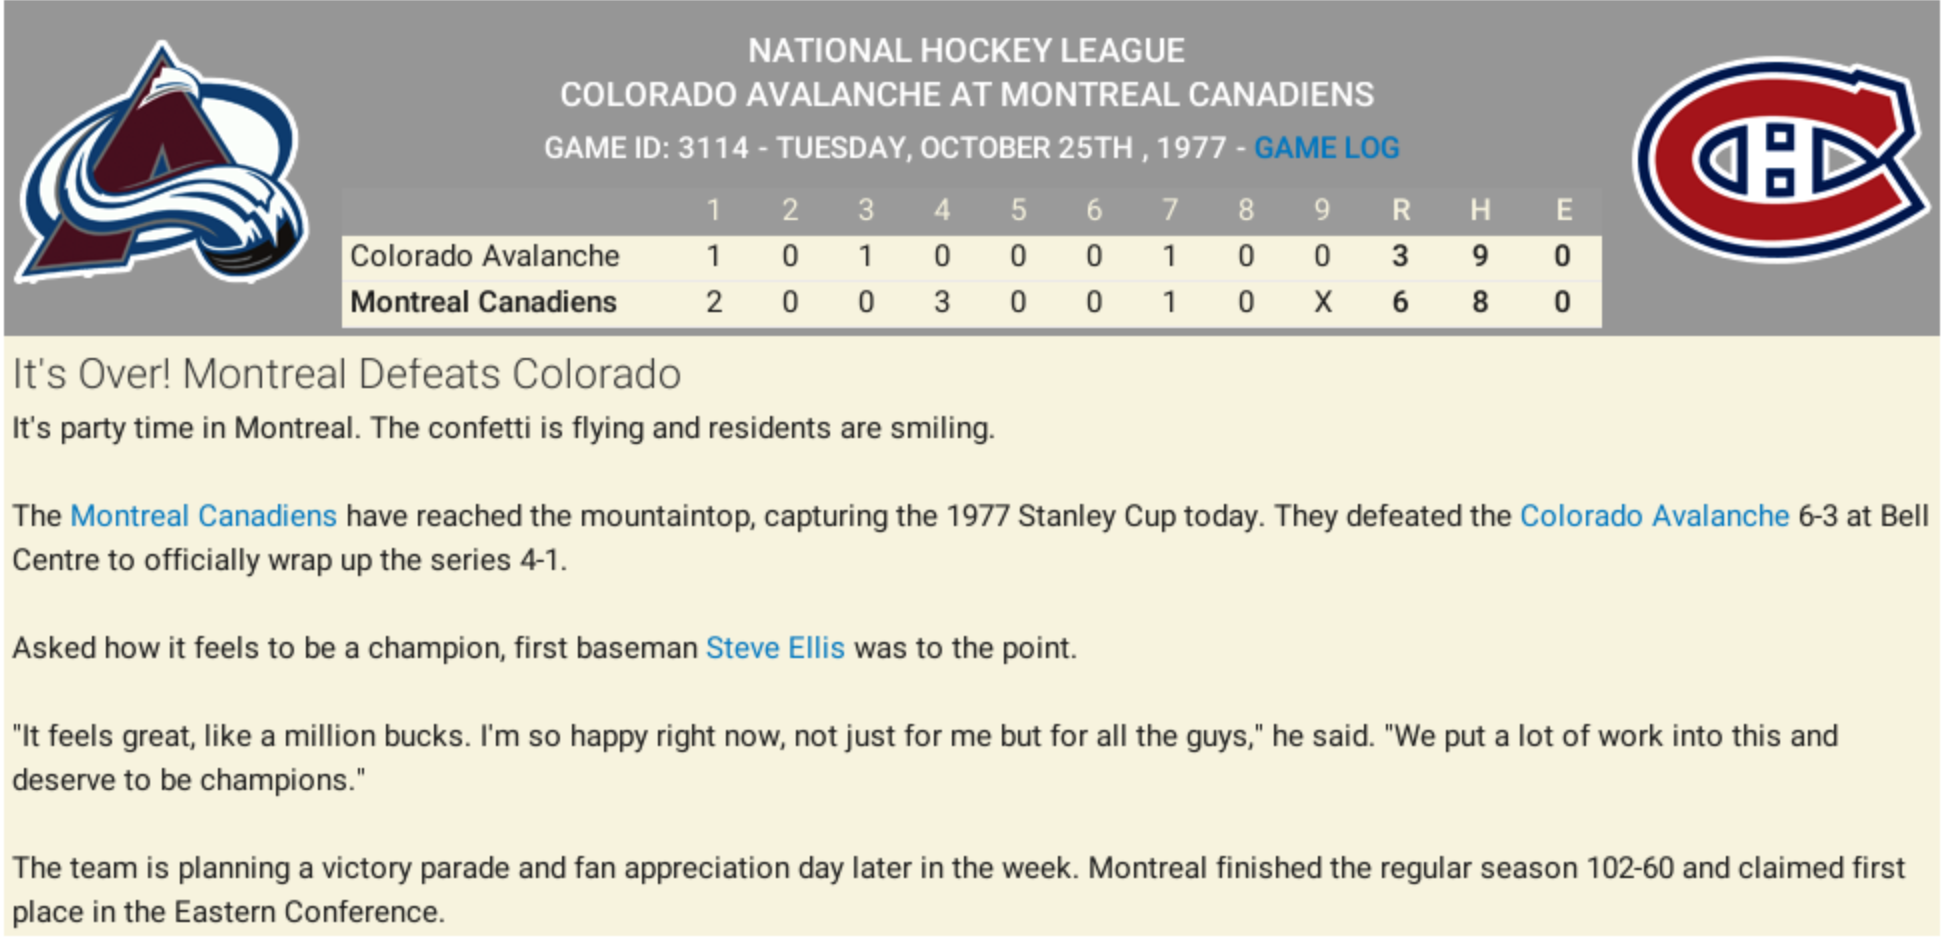
Task: Click Montreal's total runs value of 6
Action: click(x=1400, y=302)
